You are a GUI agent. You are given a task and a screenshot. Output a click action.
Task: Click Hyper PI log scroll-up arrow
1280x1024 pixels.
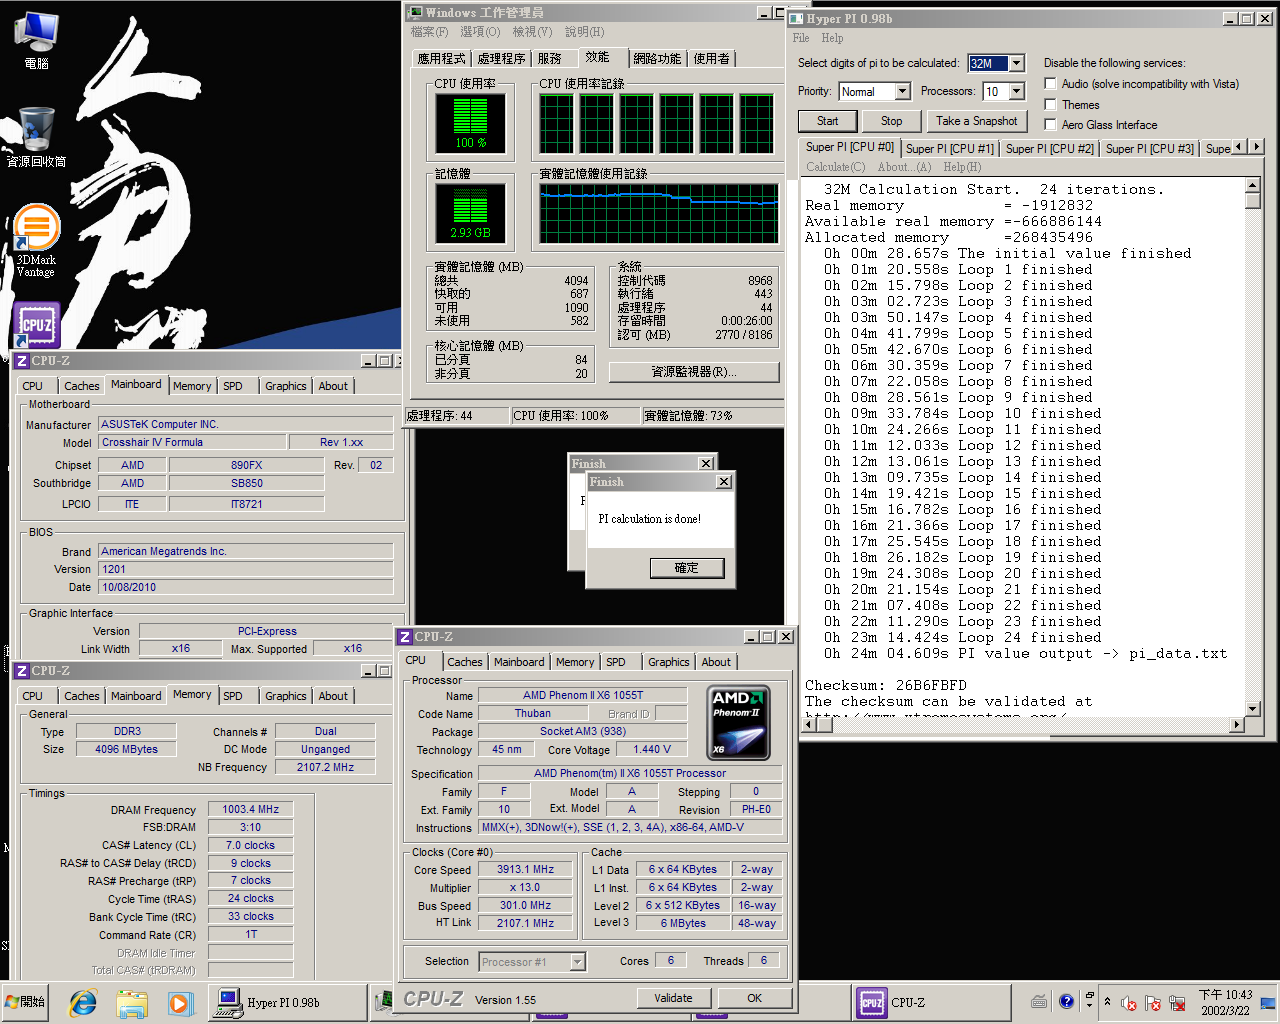(x=1252, y=185)
